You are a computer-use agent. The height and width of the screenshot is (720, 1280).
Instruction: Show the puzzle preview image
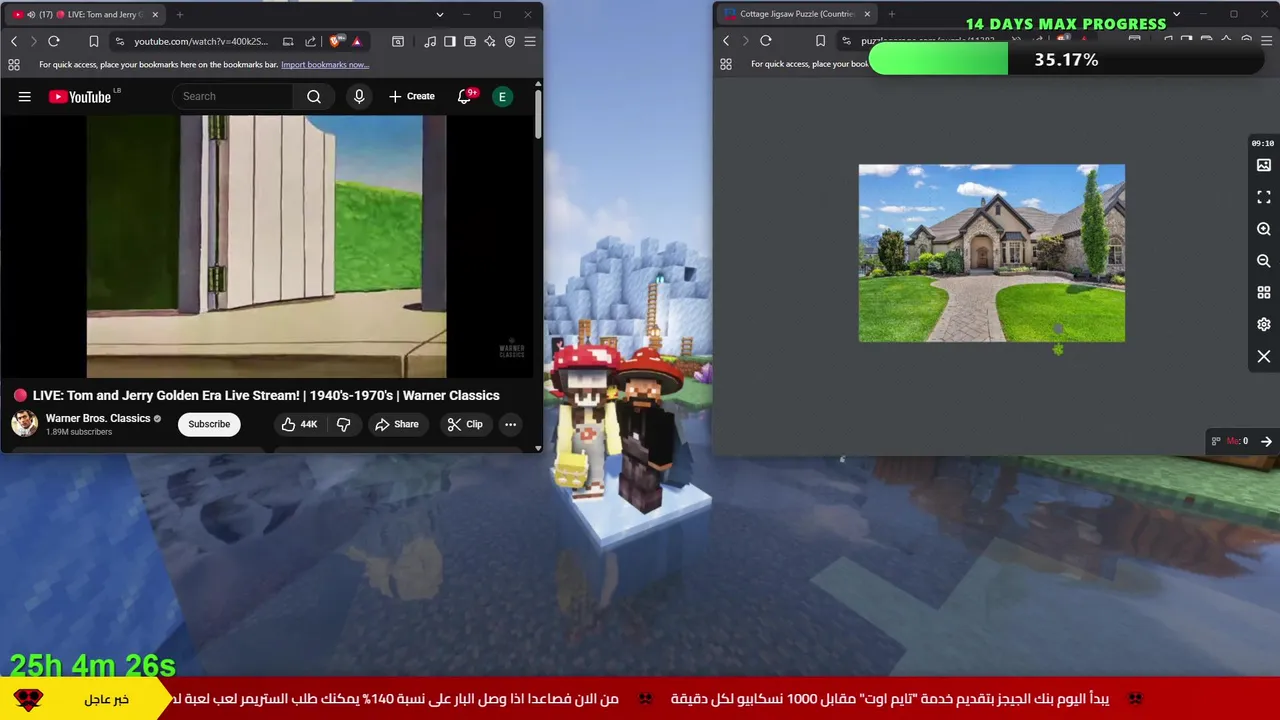(x=1264, y=165)
